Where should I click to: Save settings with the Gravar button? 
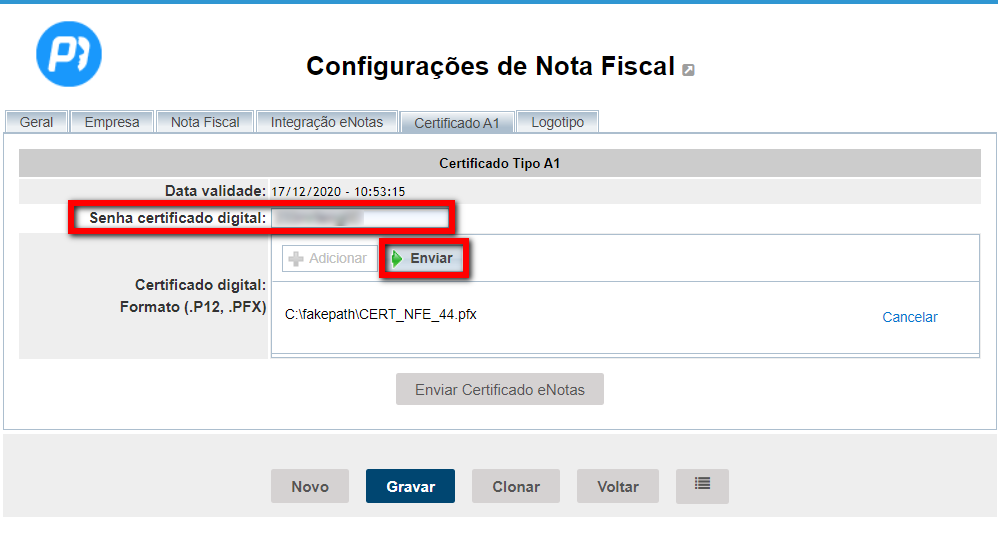[410, 487]
